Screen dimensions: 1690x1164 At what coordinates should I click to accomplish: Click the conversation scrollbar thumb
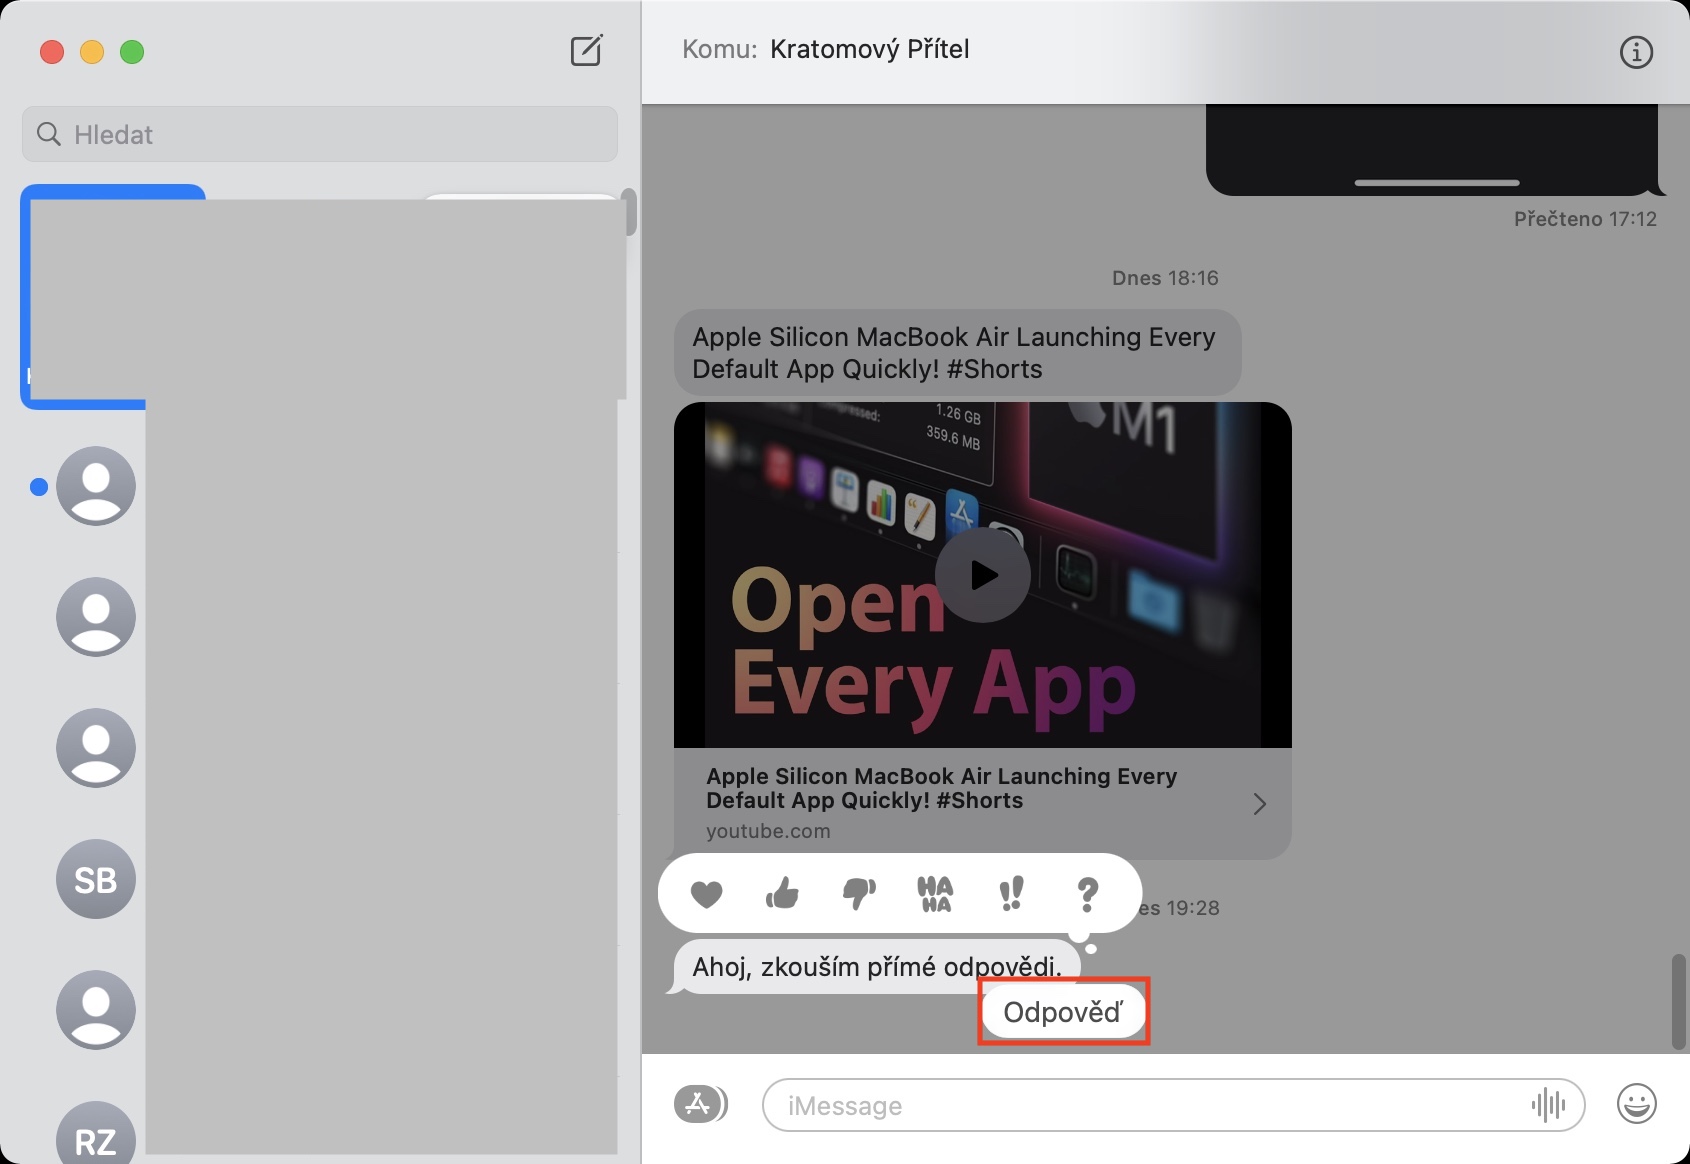click(x=1679, y=1001)
